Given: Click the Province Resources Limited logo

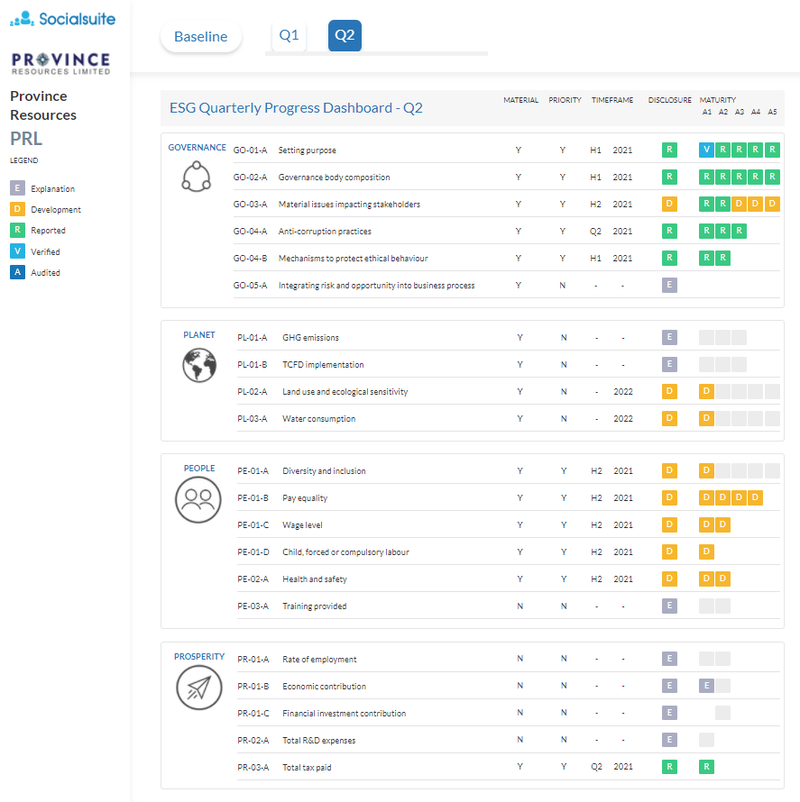Looking at the screenshot, I should coord(61,63).
